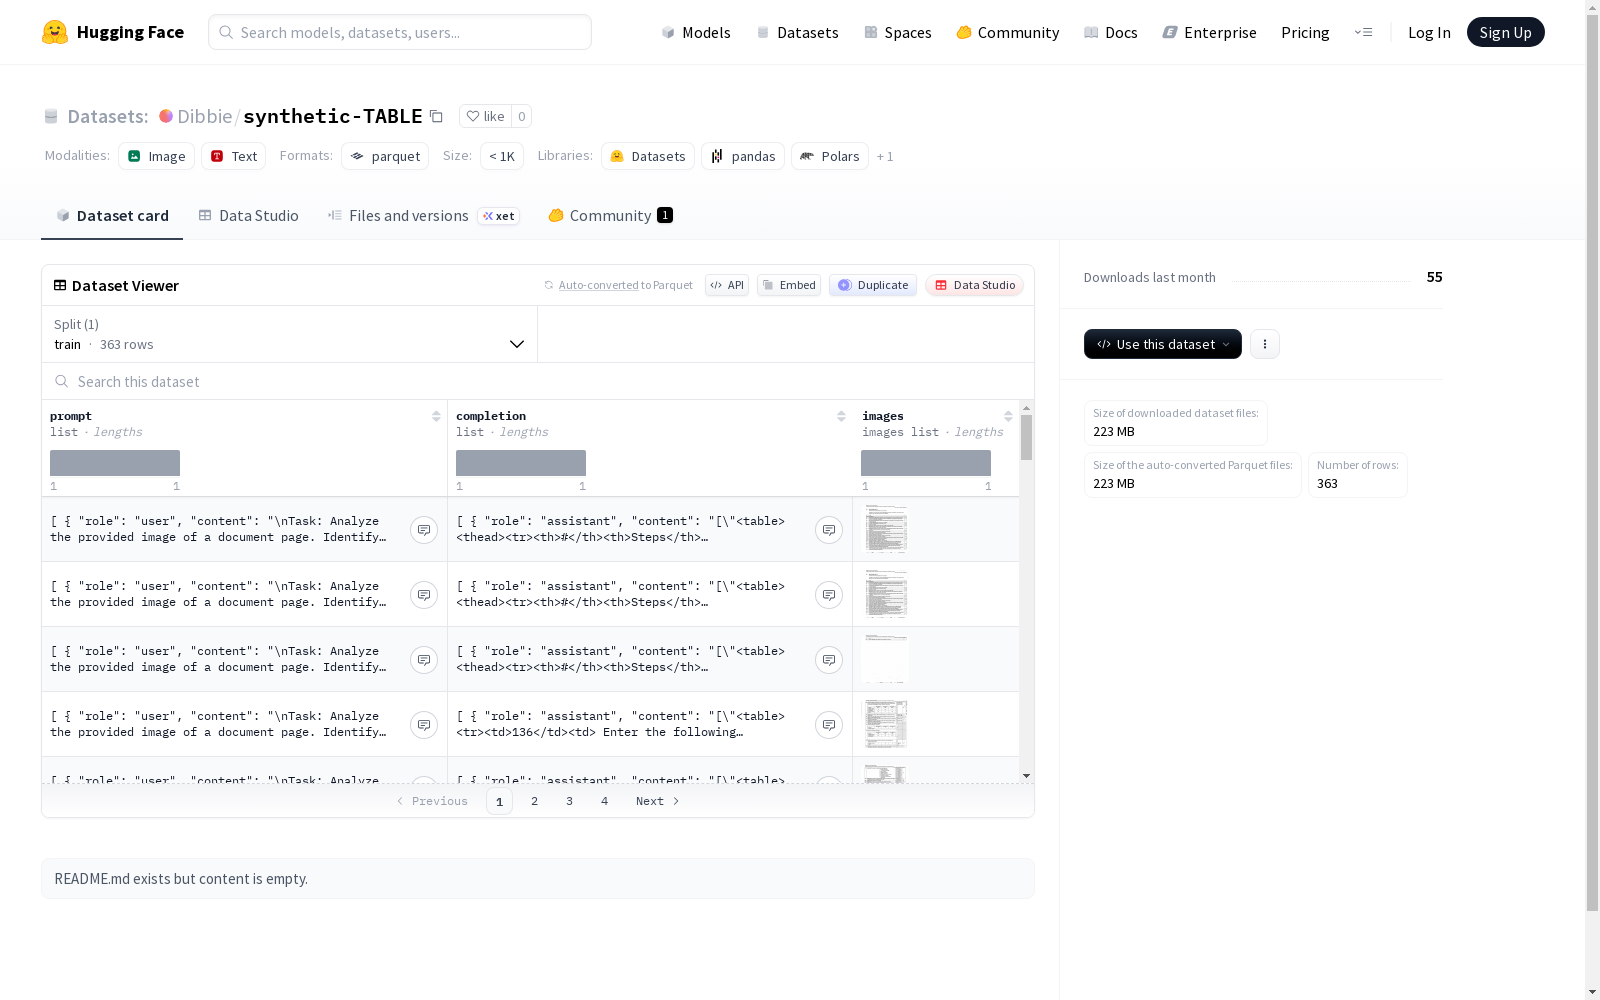Select the Datasets library tag
The width and height of the screenshot is (1600, 1000).
[648, 156]
